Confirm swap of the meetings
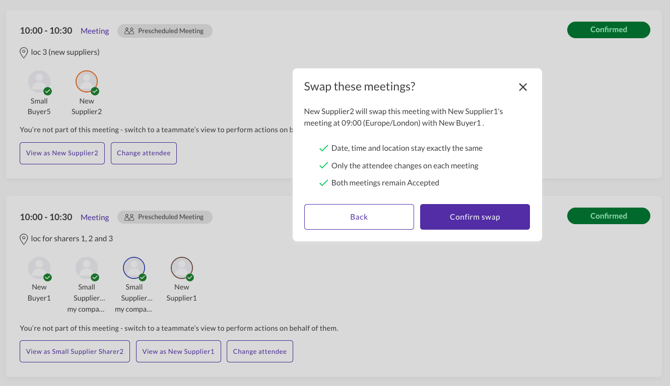 (x=475, y=217)
